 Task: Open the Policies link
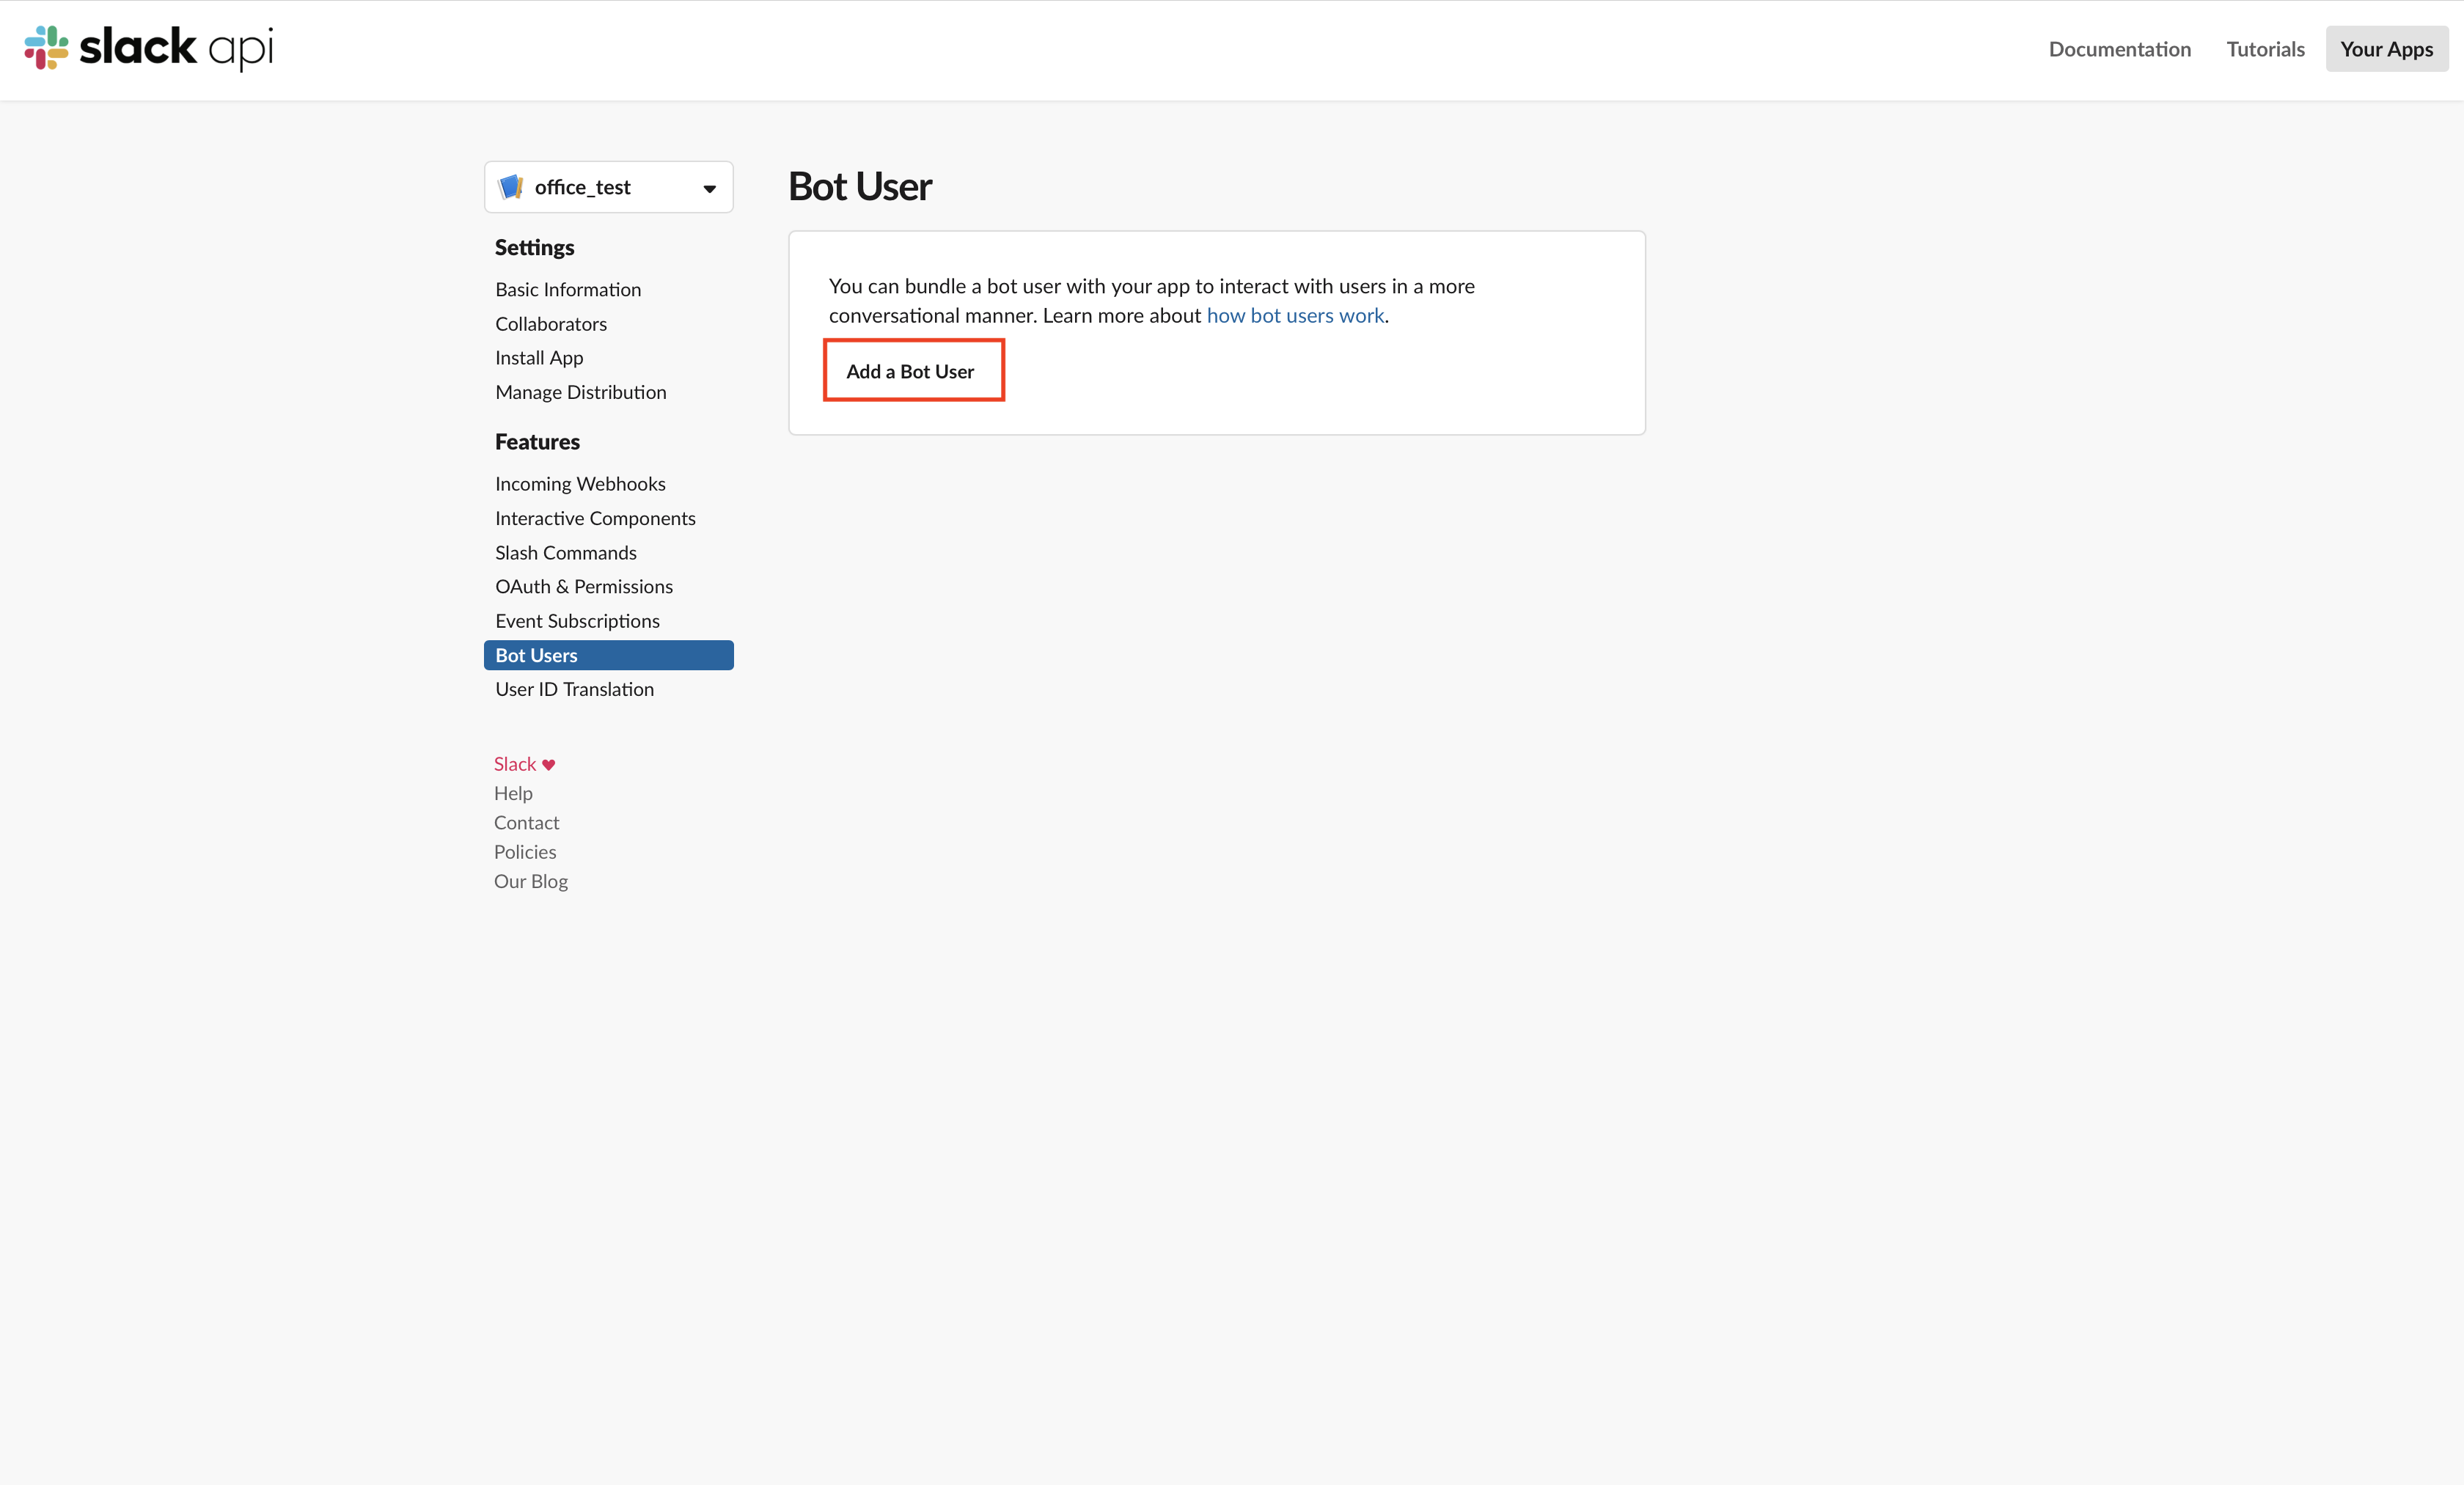[x=525, y=852]
